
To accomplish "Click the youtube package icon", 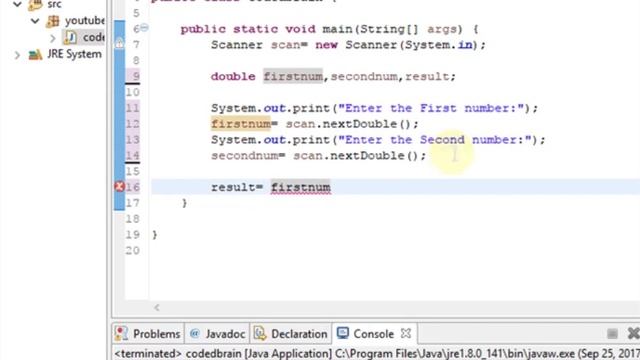I will (53, 21).
